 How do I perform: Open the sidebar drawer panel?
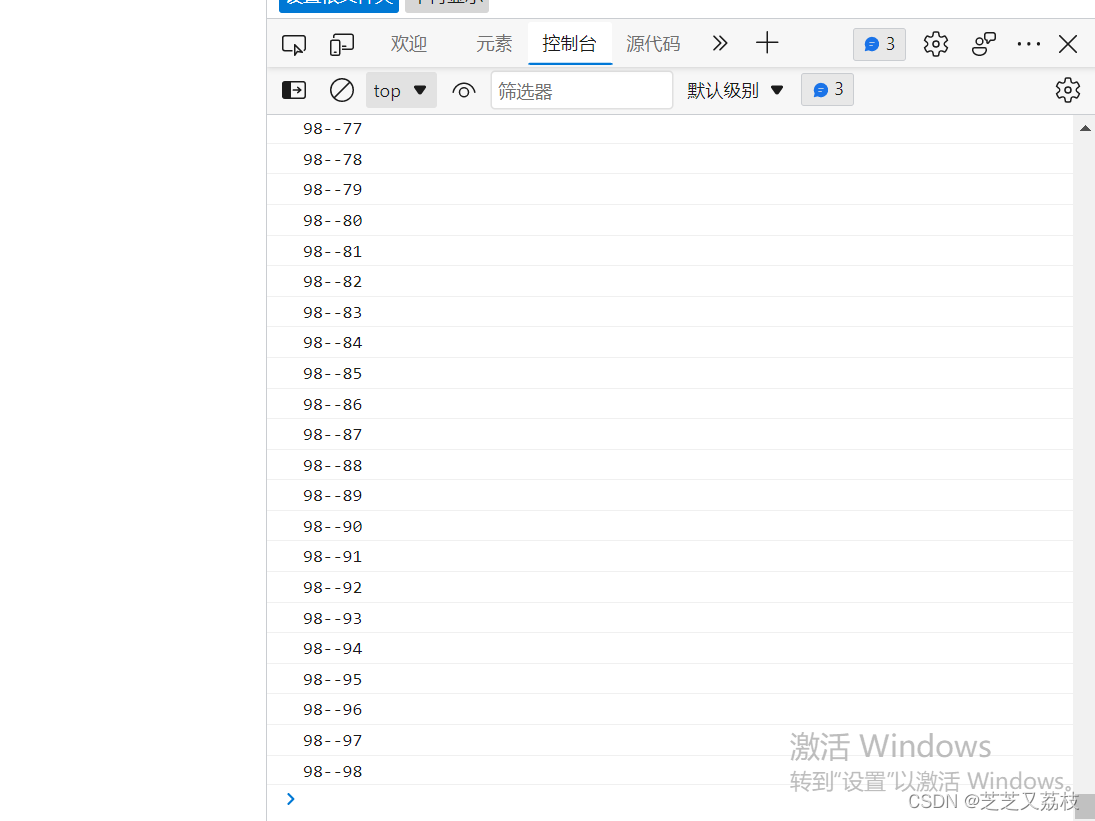pos(293,89)
